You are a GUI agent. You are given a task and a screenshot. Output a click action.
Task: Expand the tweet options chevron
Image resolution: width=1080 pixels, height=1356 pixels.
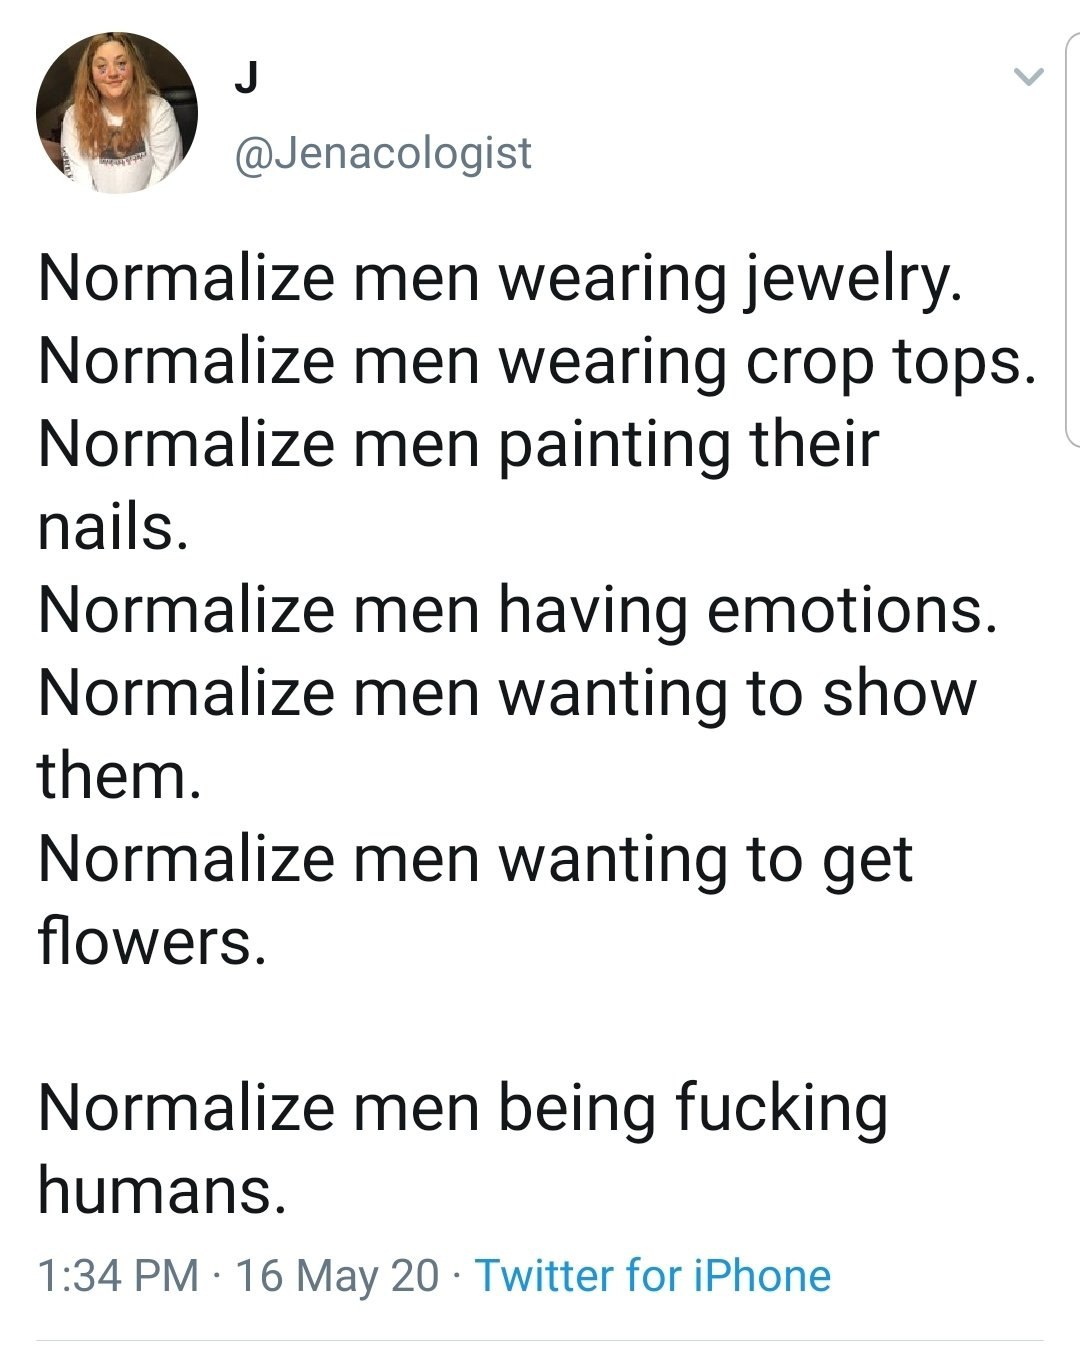click(x=1028, y=76)
